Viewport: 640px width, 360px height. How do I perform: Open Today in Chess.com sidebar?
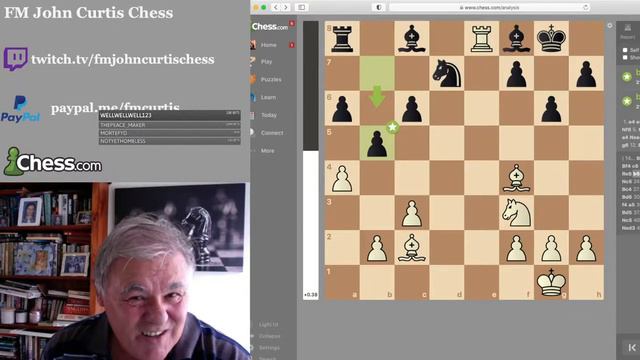coord(269,115)
